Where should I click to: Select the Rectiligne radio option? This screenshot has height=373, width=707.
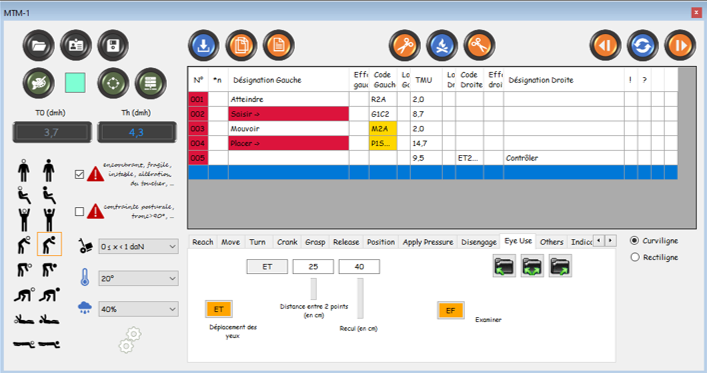point(635,257)
